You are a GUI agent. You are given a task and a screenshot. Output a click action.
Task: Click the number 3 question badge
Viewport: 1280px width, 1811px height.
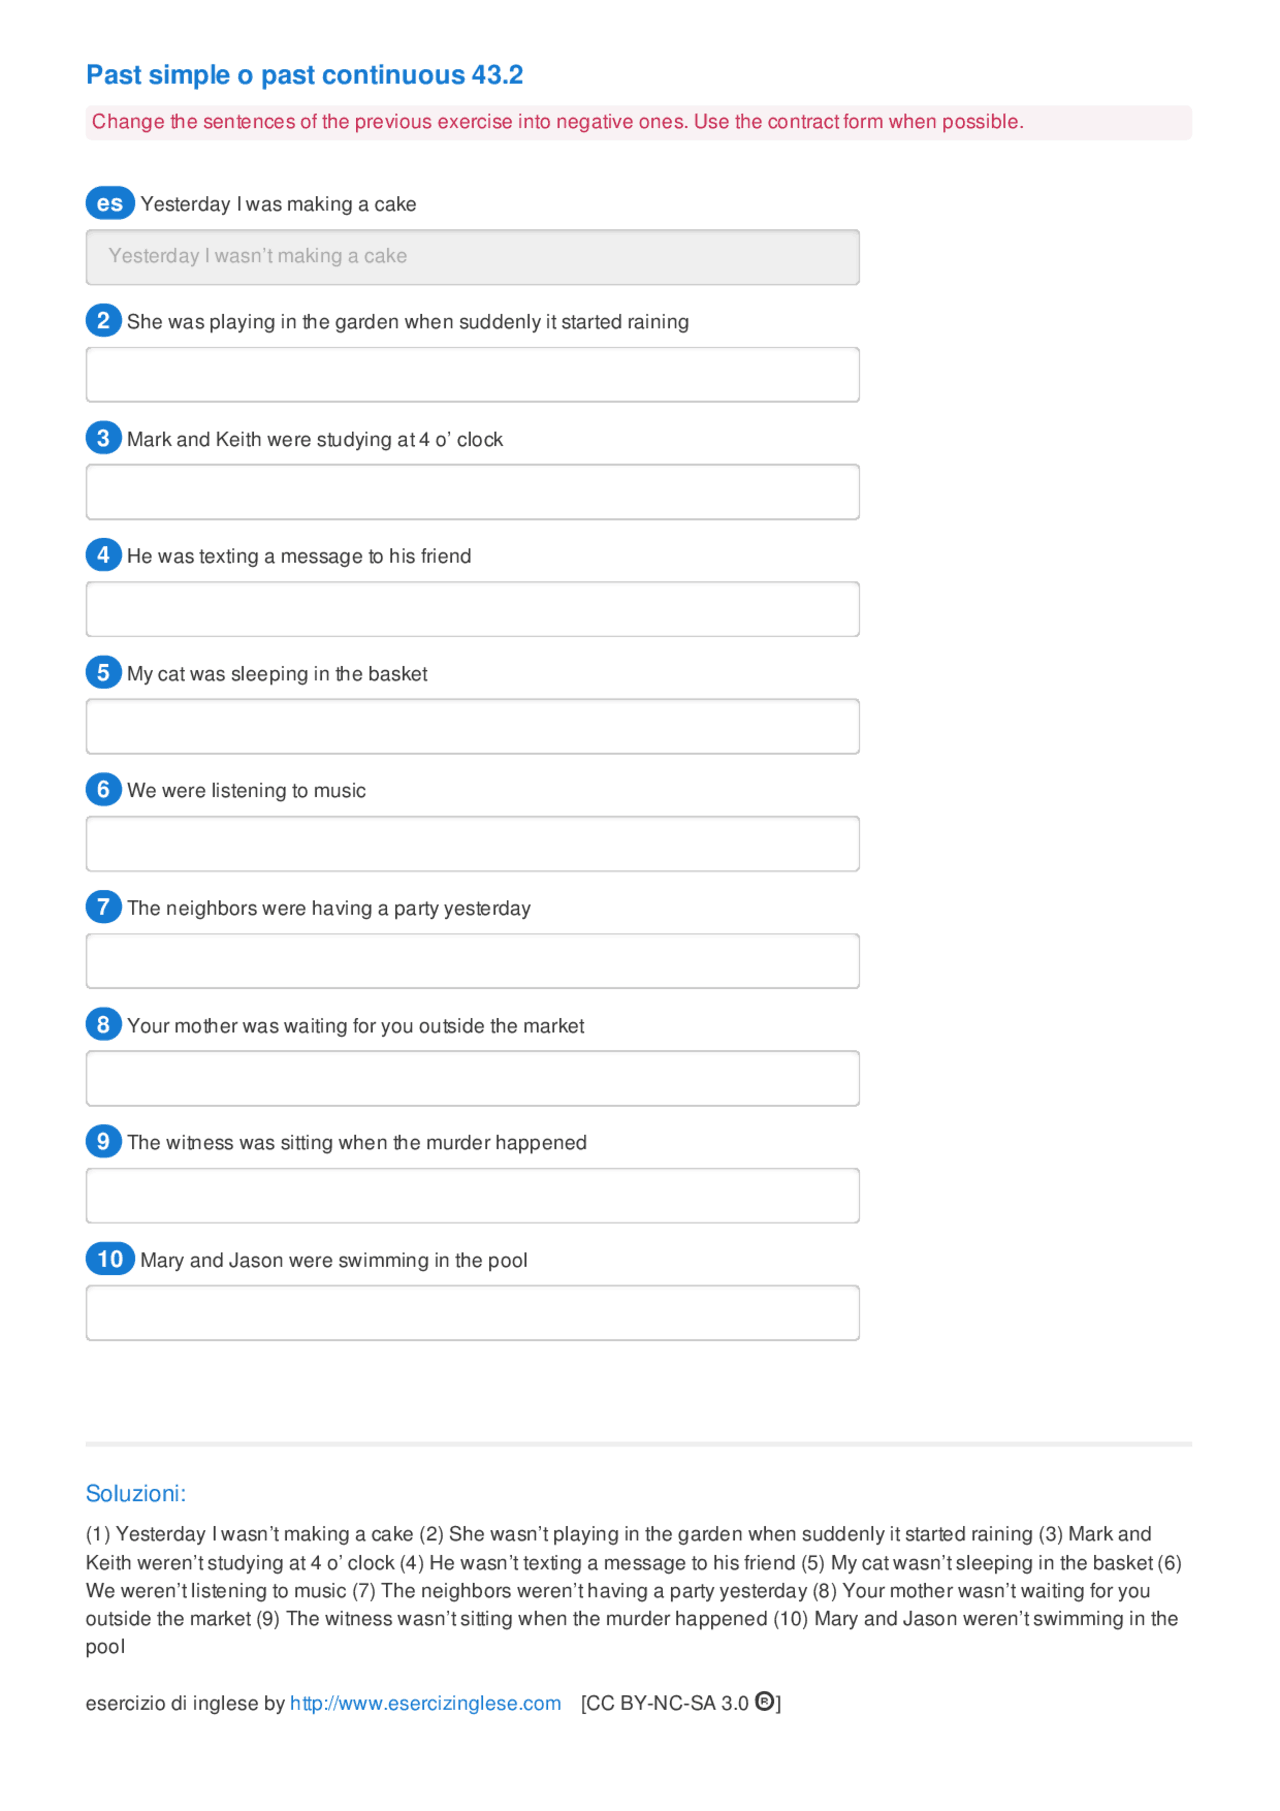tap(103, 438)
